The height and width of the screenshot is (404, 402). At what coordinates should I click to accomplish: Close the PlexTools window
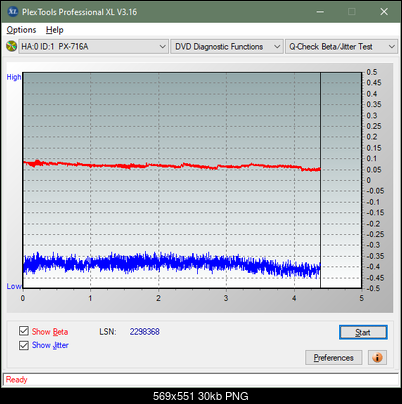point(384,12)
